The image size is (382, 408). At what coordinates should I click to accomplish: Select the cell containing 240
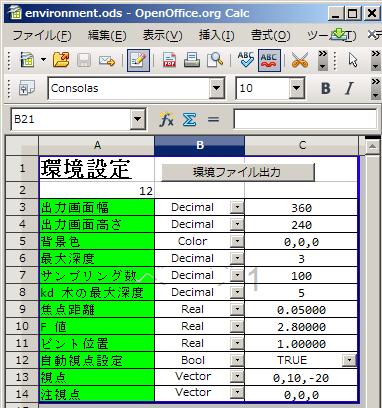click(301, 225)
